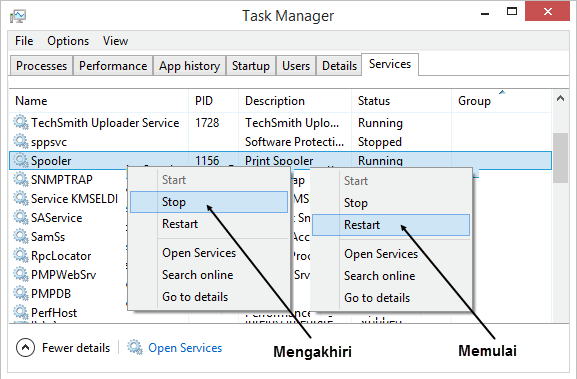The height and width of the screenshot is (379, 577).
Task: Sort services by Status column header
Action: 374,101
